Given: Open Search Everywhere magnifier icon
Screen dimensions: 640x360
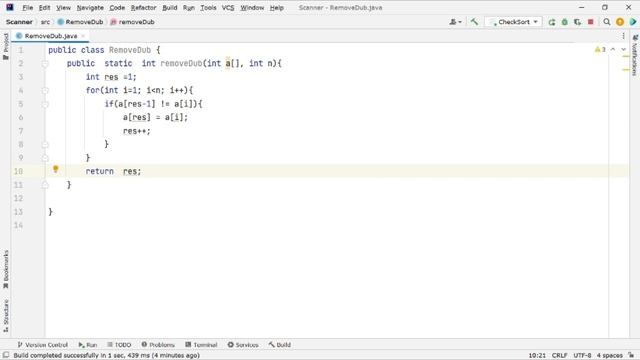Looking at the screenshot, I should click(x=607, y=22).
